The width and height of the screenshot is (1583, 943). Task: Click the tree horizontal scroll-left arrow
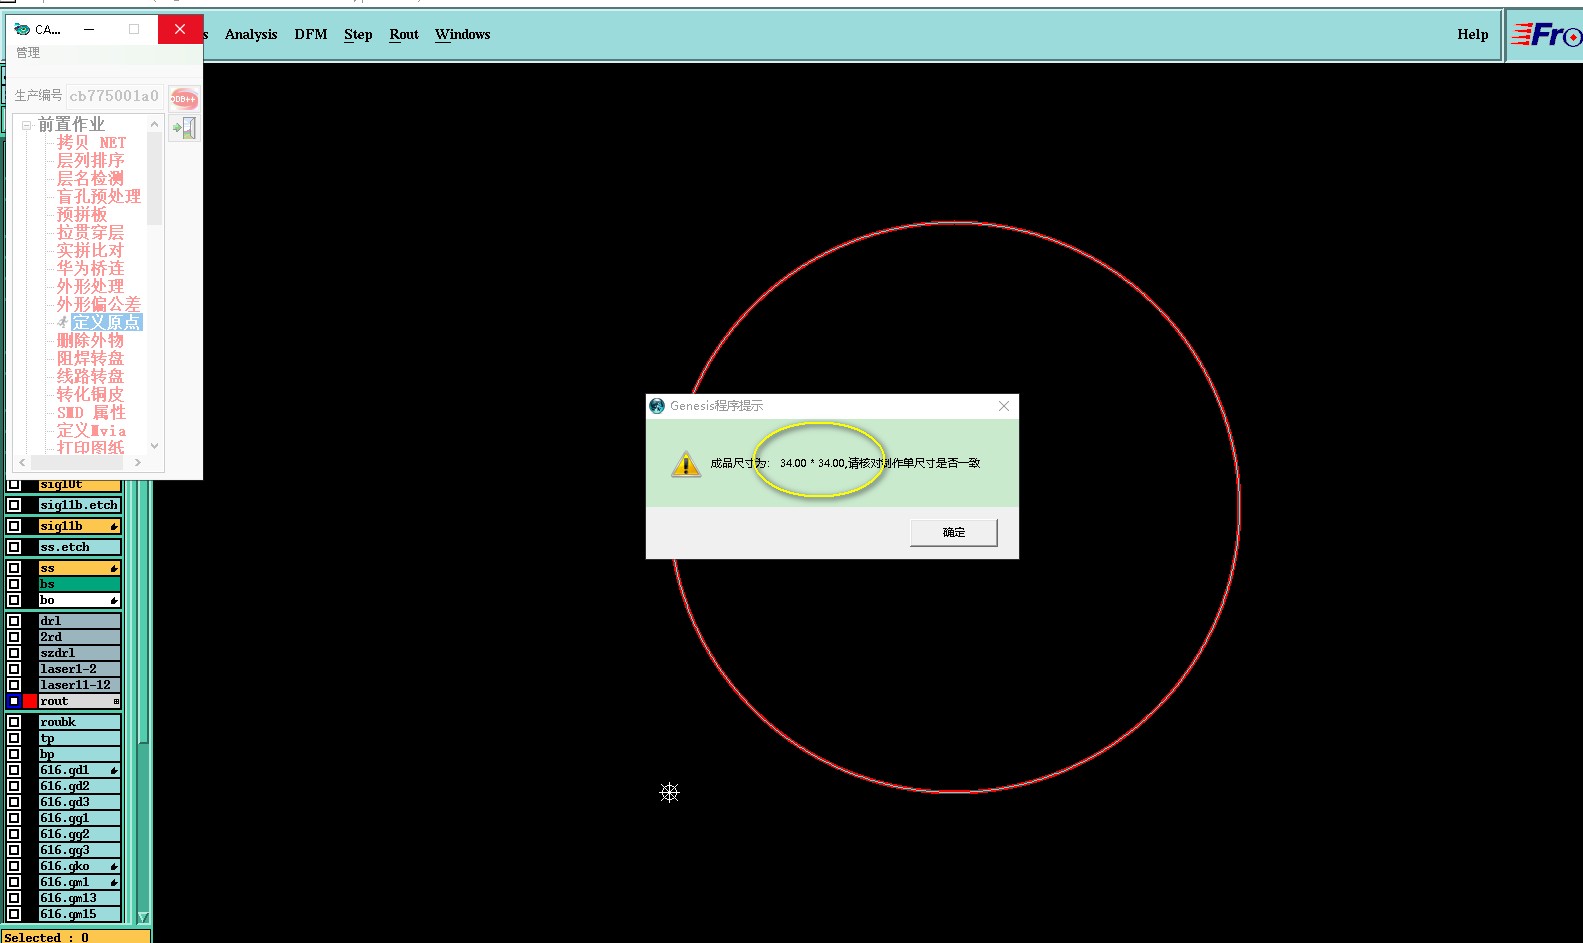(x=22, y=463)
